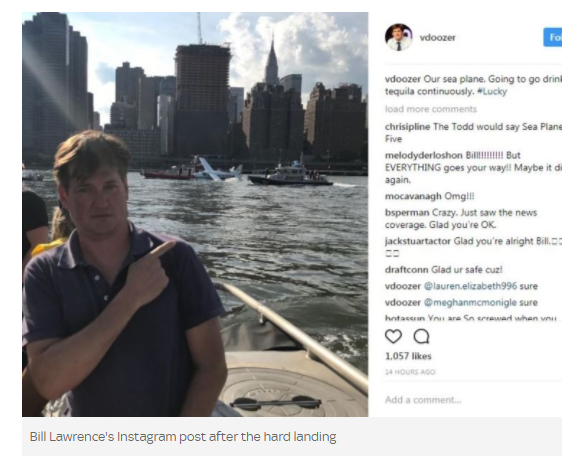Image resolution: width=583 pixels, height=475 pixels.
Task: Click the comment speech bubble icon
Action: click(421, 336)
